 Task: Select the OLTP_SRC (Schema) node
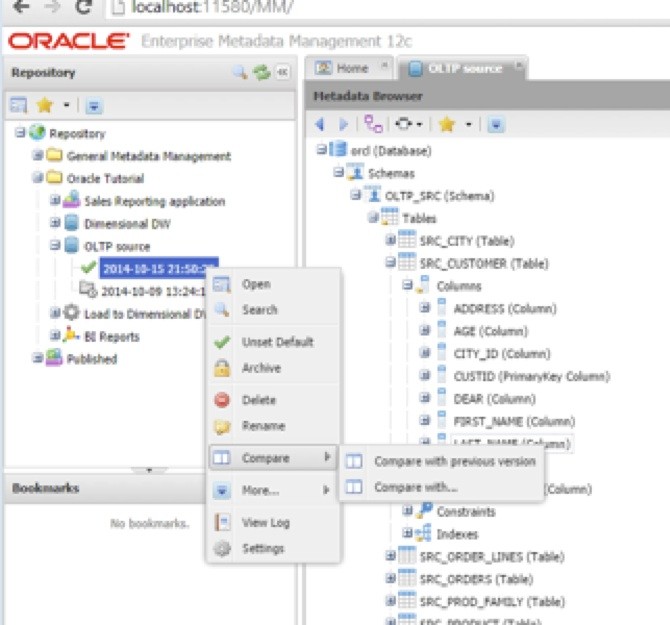(439, 196)
